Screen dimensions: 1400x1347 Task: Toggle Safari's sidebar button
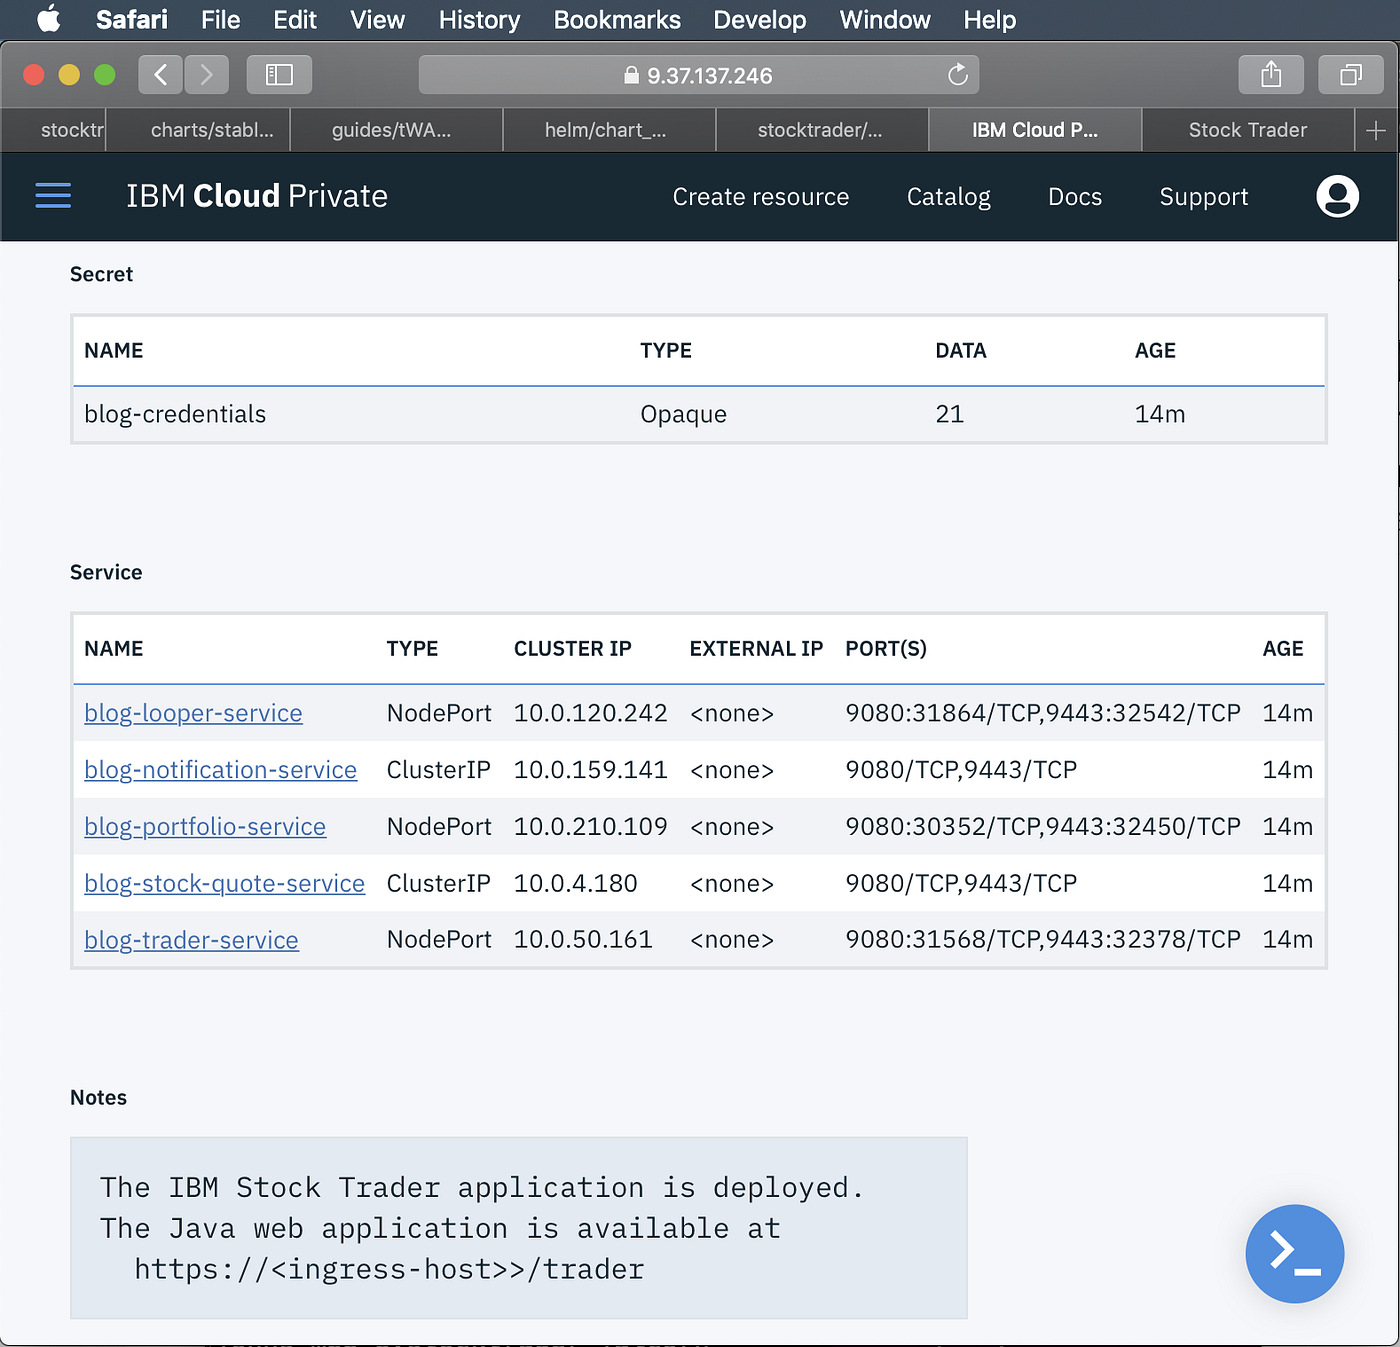pyautogui.click(x=279, y=75)
